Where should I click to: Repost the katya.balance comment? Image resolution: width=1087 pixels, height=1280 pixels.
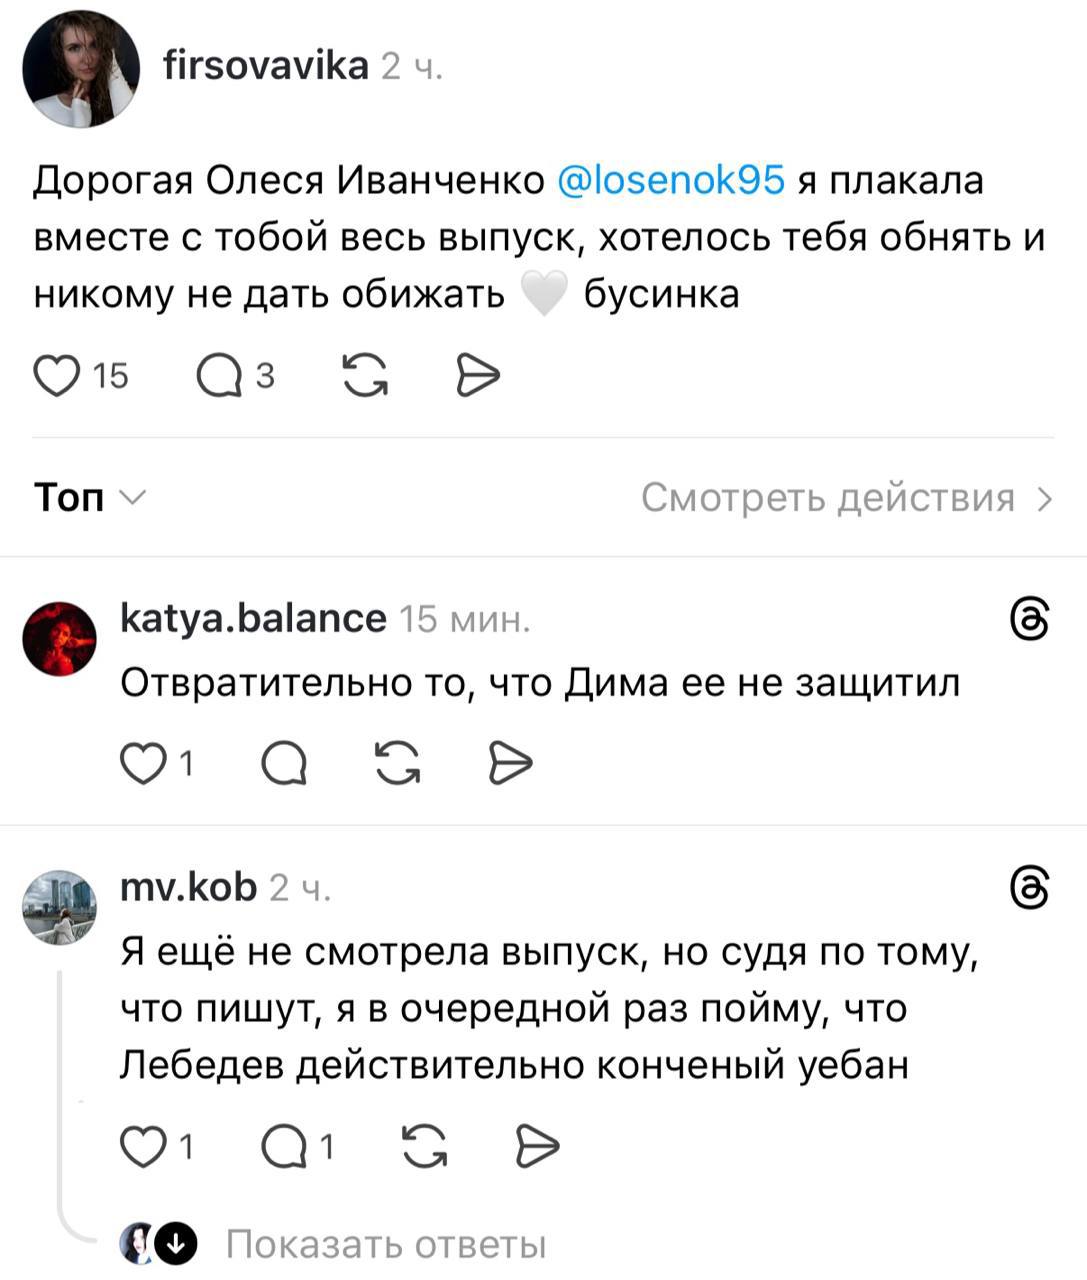click(397, 764)
